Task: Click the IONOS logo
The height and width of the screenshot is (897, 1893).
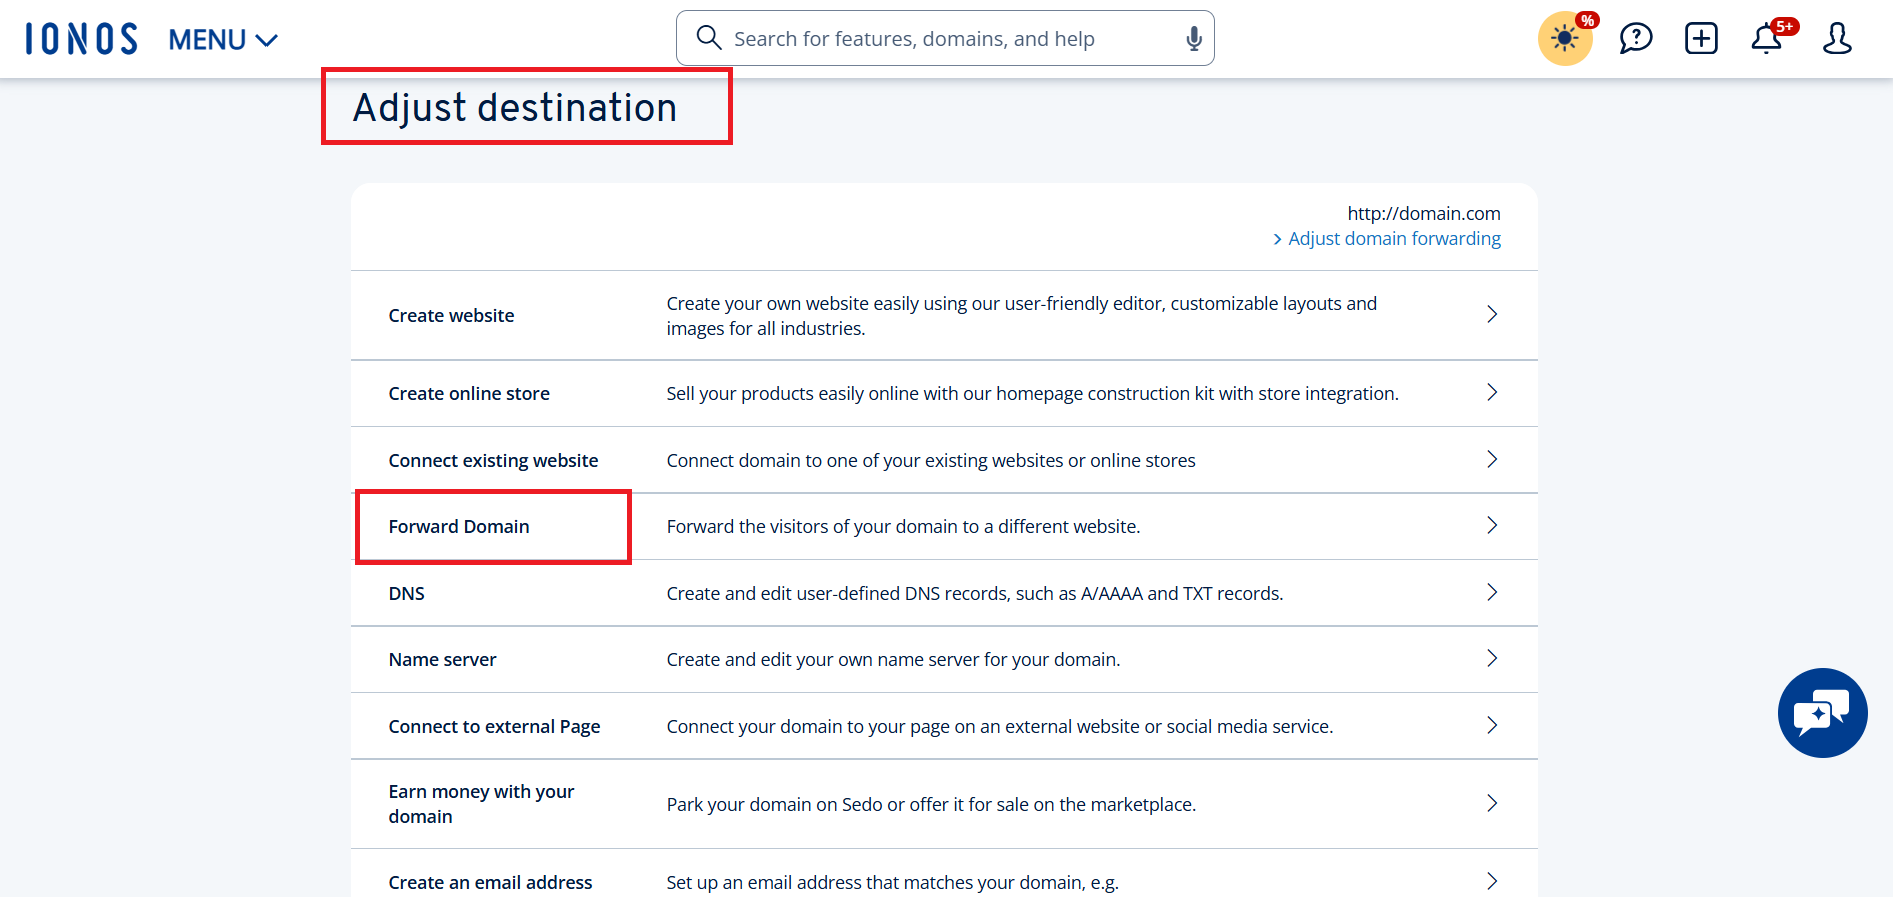Action: [x=81, y=39]
